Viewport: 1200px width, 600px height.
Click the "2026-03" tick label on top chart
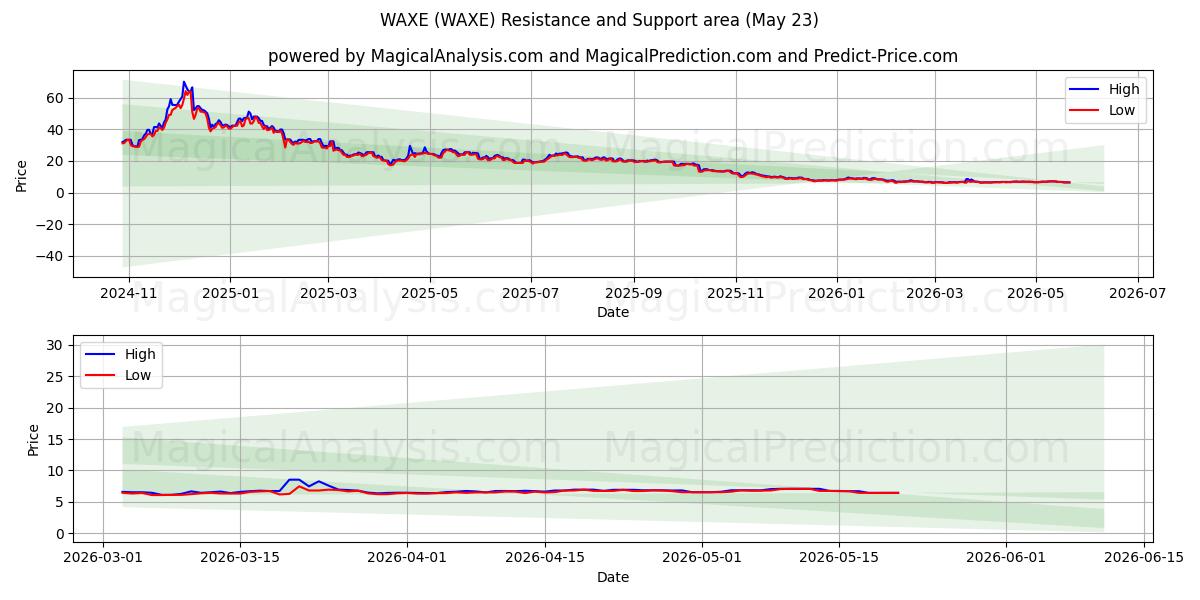[934, 293]
